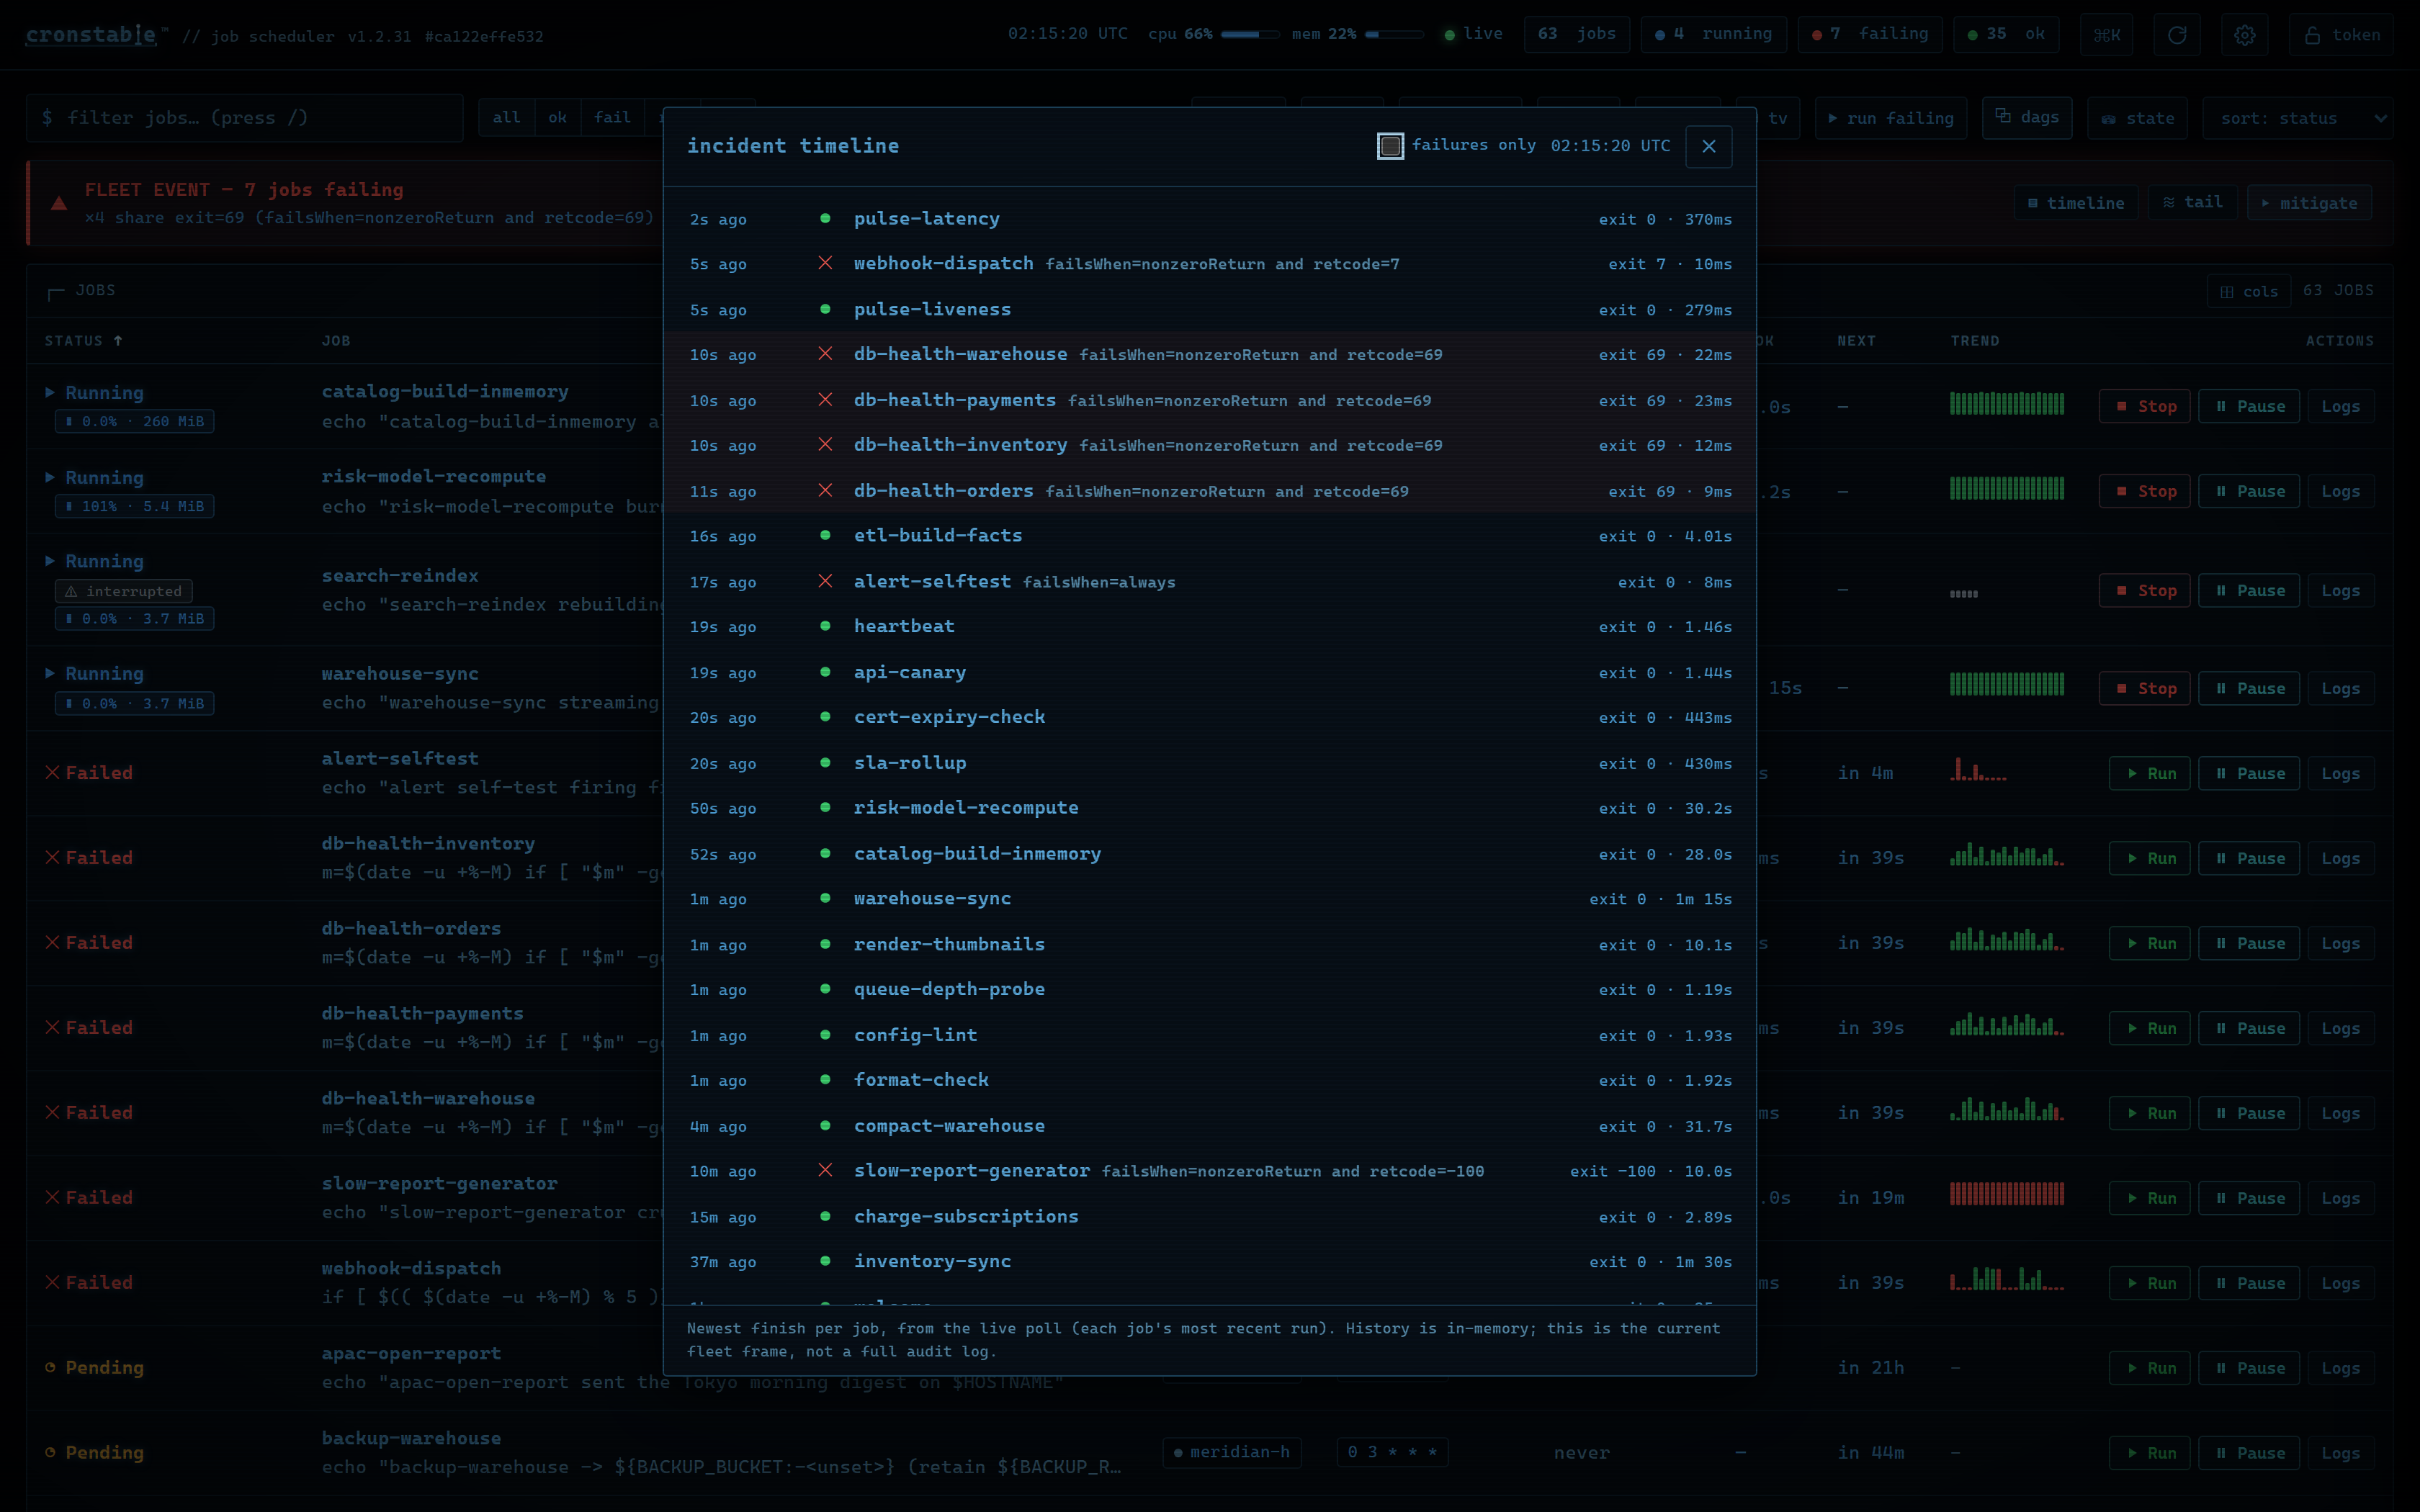Open the command palette shortcut icon

click(2107, 35)
